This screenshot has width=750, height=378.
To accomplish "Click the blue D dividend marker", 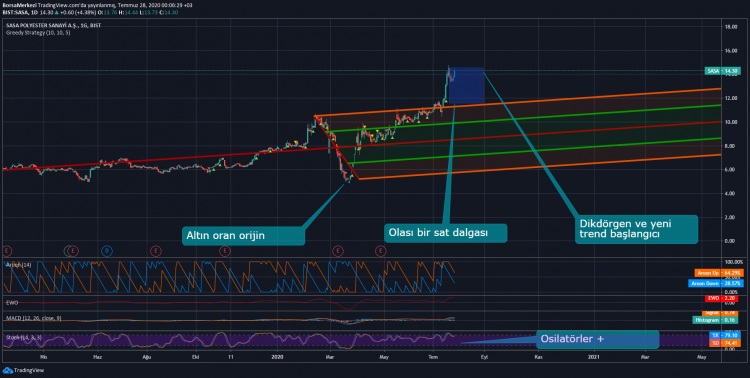I will [107, 251].
